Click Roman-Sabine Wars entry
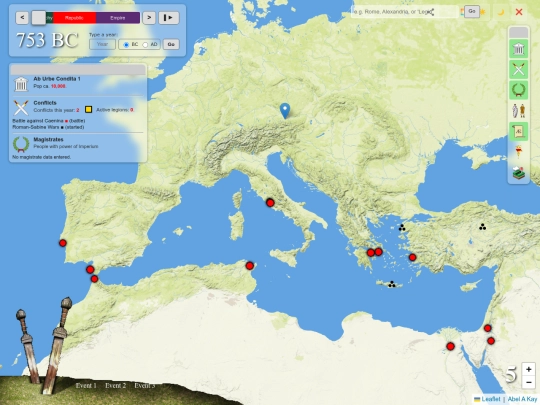Screen dimensions: 540x405 [48, 127]
